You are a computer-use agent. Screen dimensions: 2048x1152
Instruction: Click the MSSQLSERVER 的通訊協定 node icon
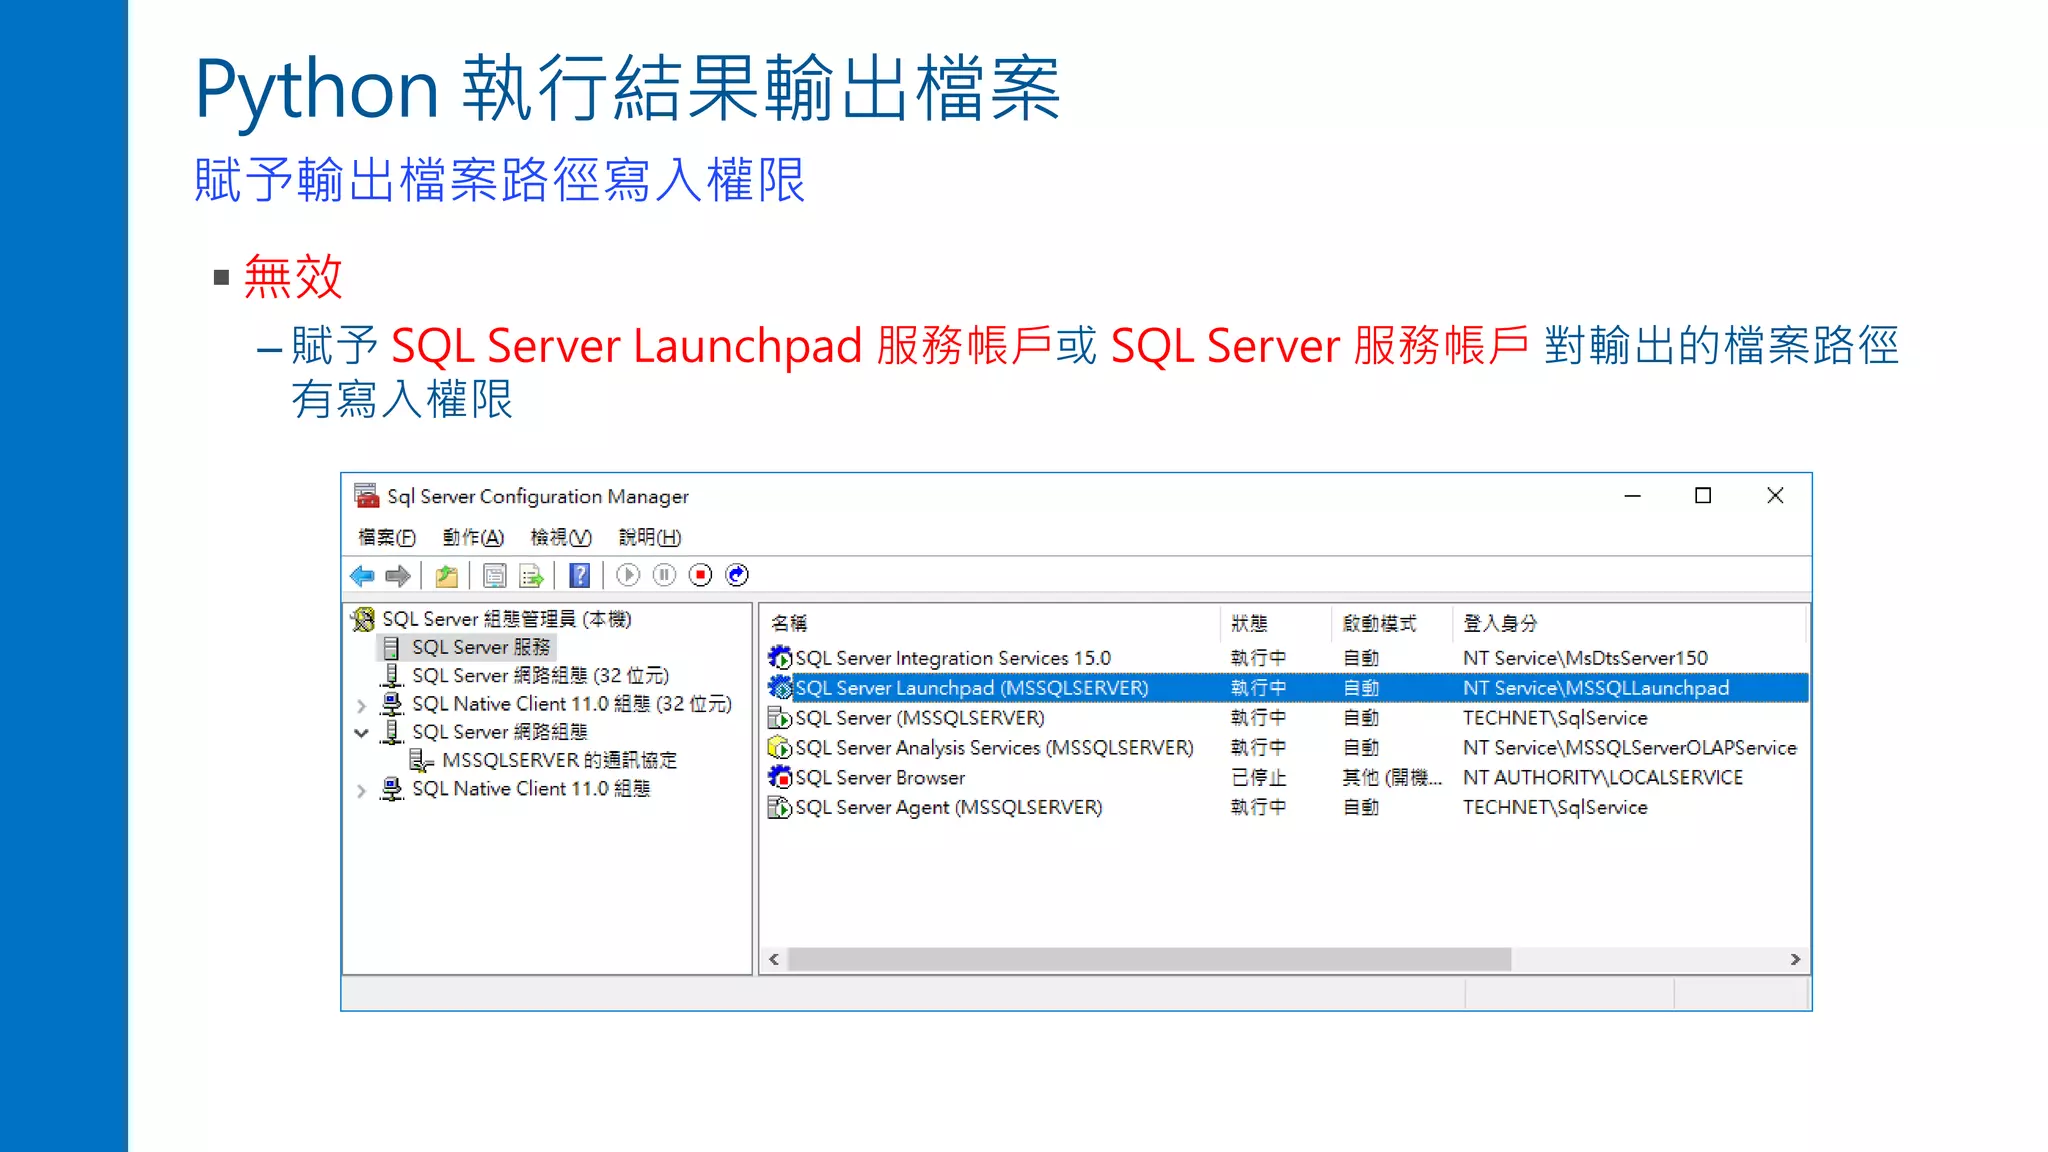click(x=421, y=761)
